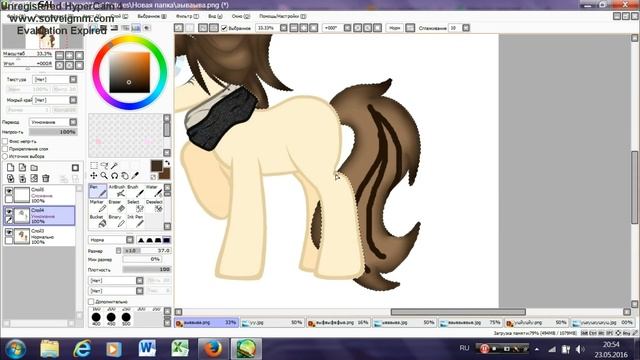
Task: Hide layer Слой5 with eye icon
Action: coord(9,191)
